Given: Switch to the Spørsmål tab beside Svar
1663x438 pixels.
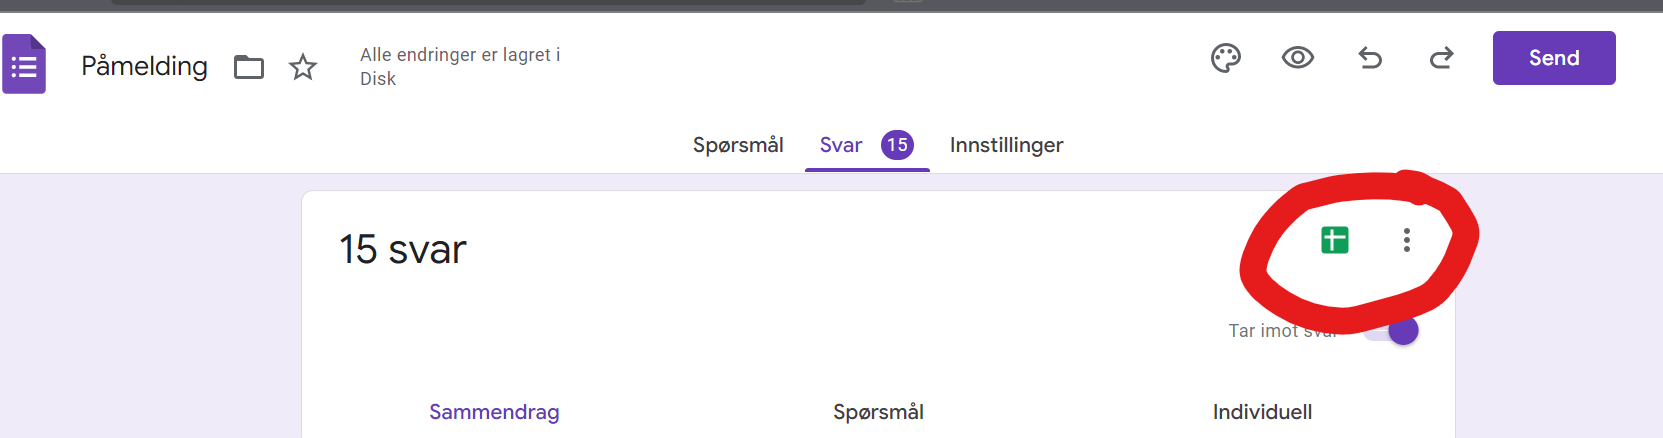Looking at the screenshot, I should click(738, 145).
